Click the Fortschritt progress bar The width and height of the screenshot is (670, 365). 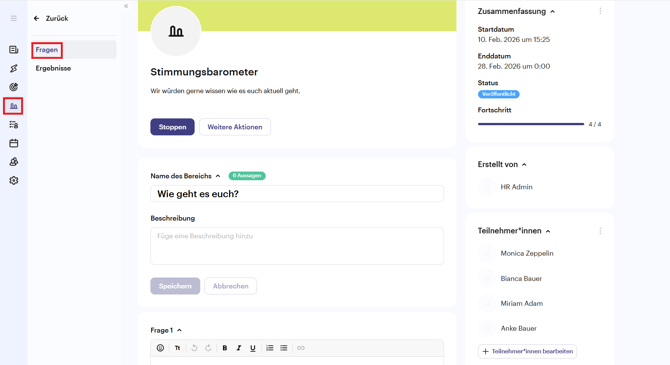tap(531, 124)
